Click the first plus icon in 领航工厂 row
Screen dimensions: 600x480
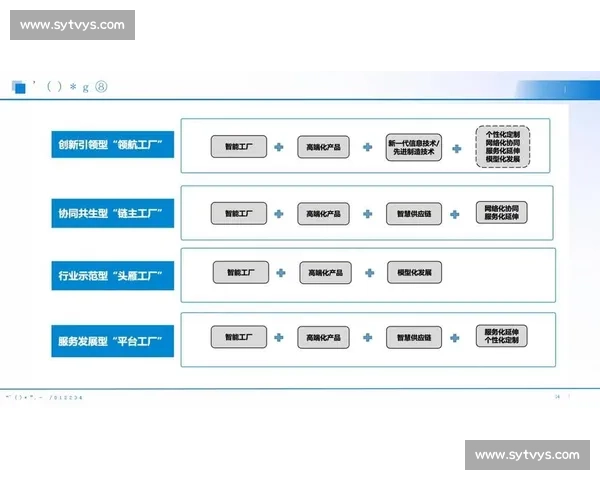pyautogui.click(x=278, y=148)
